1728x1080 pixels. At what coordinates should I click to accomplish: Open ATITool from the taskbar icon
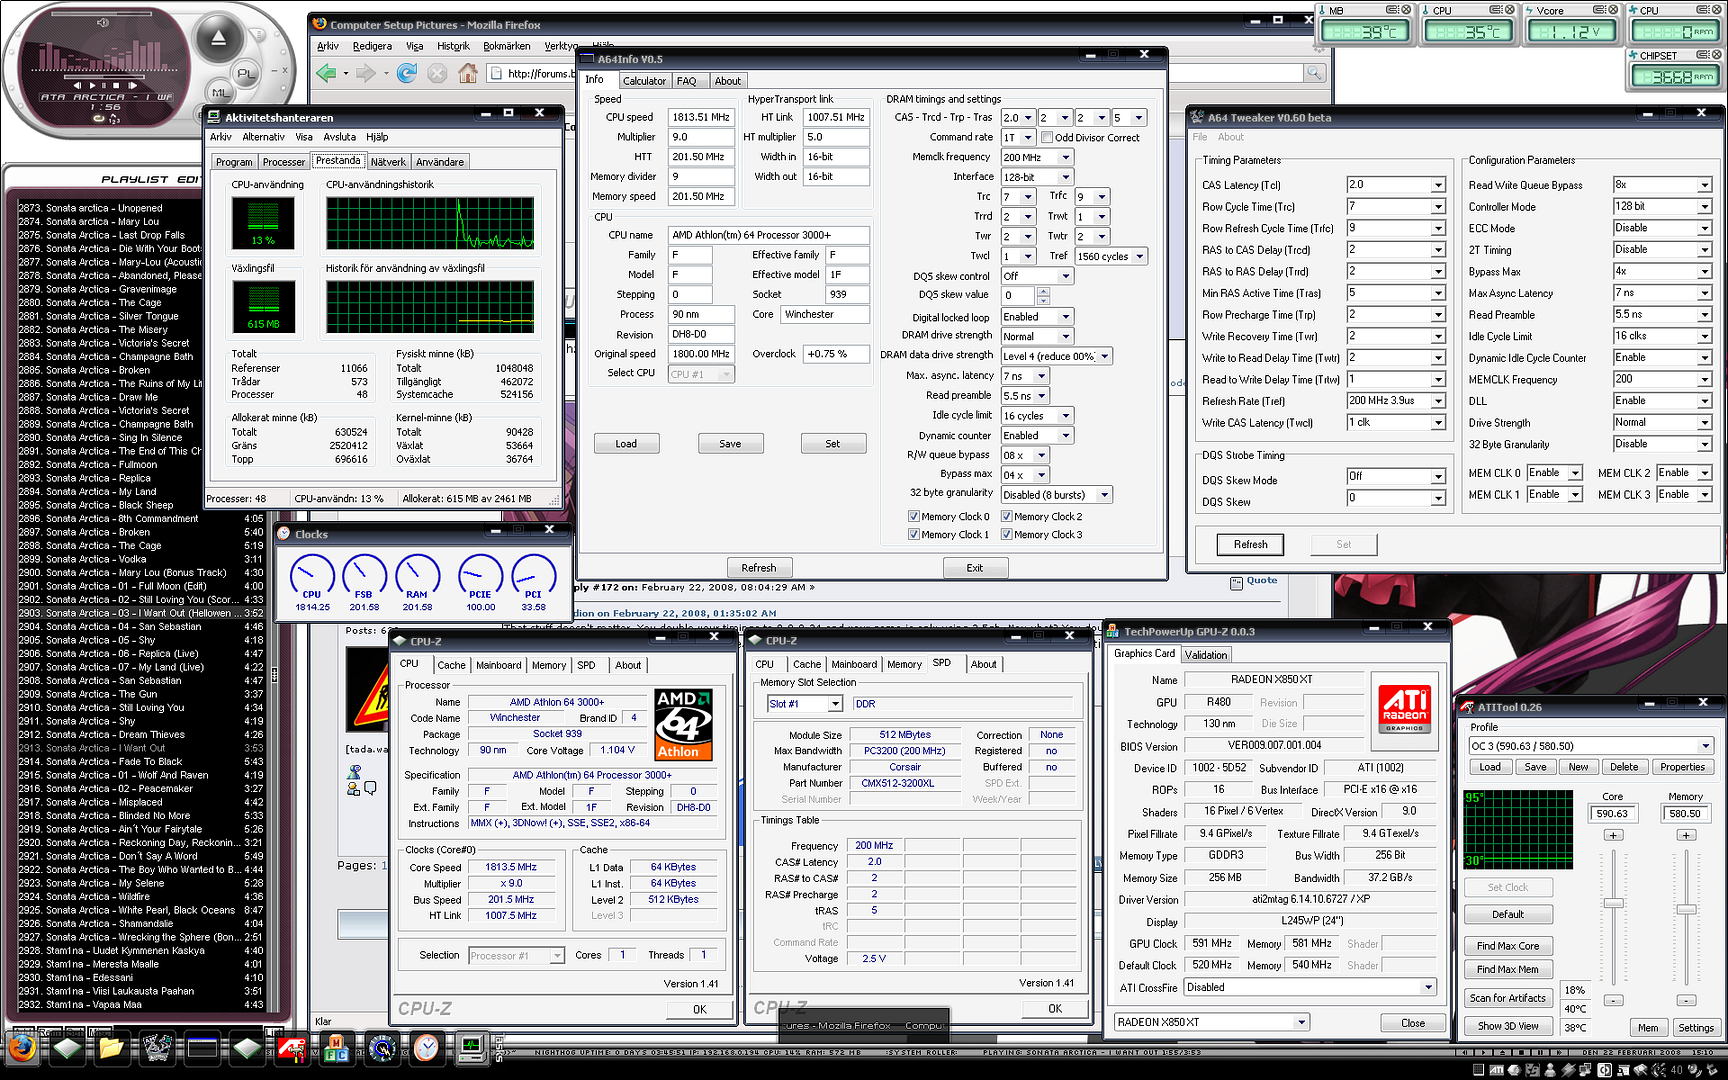coord(291,1047)
